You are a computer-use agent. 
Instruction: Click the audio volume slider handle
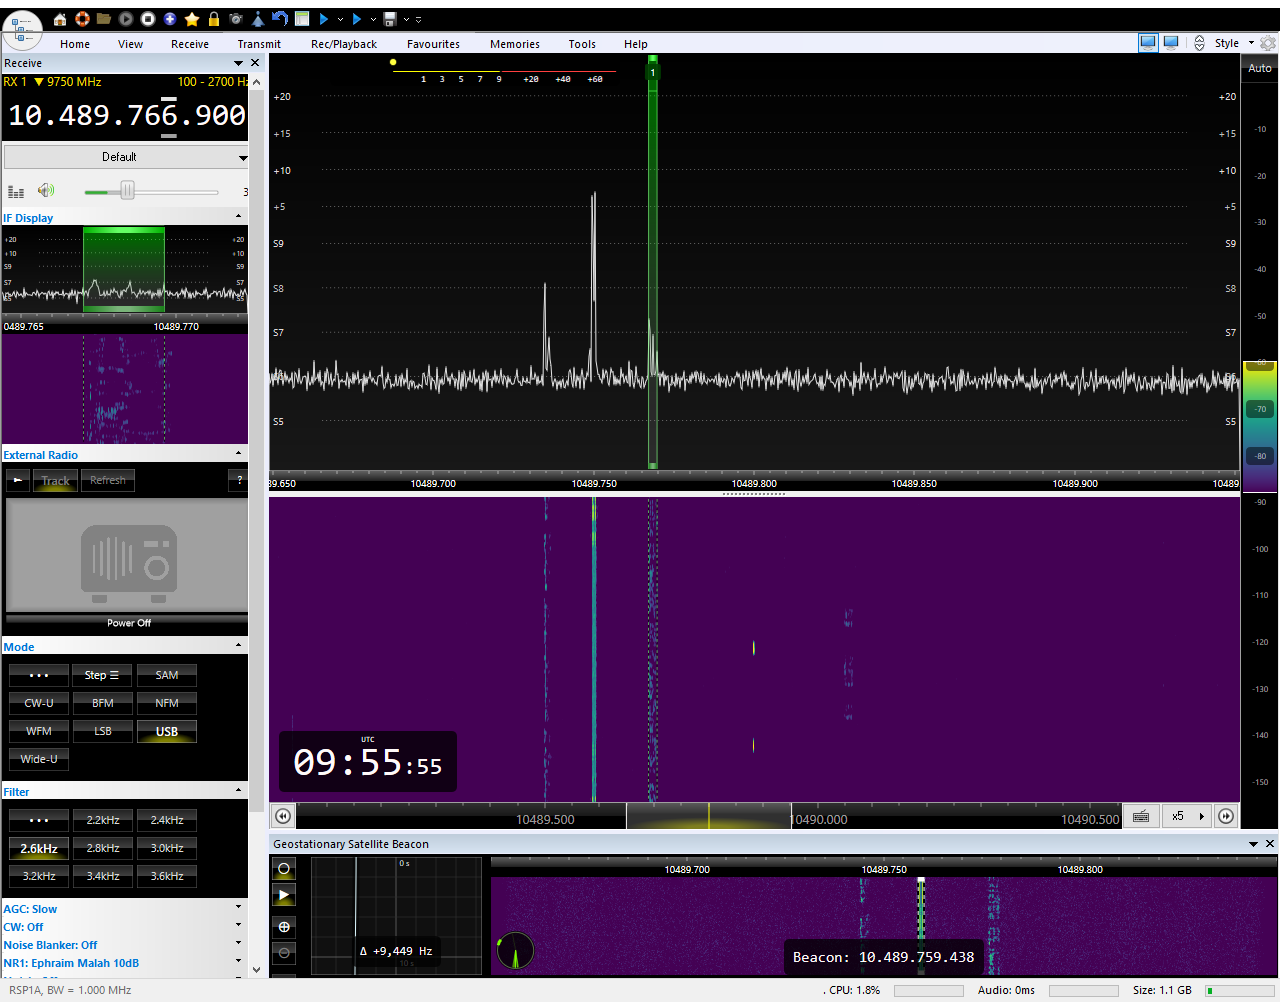point(127,191)
